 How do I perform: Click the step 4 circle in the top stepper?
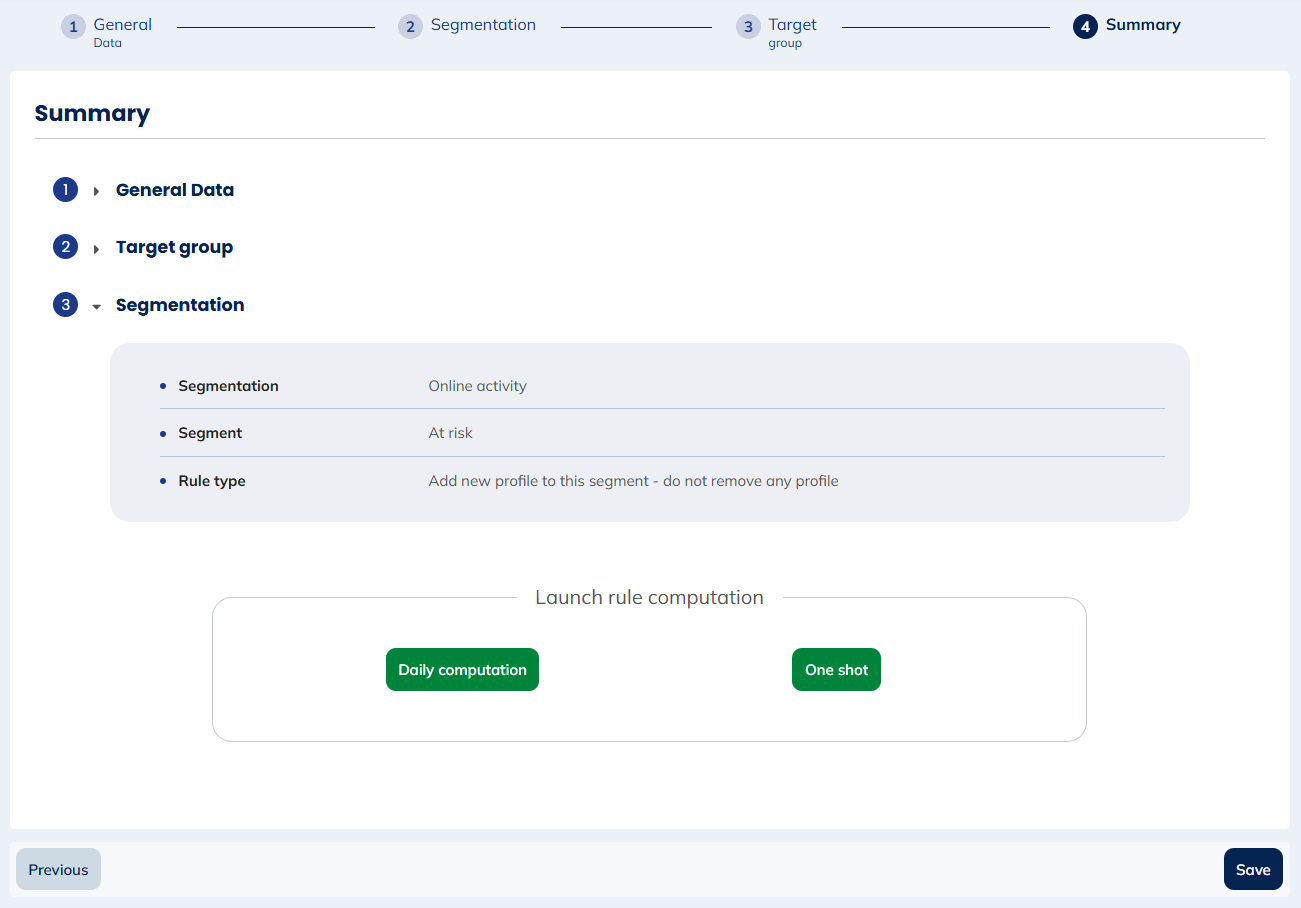[1085, 27]
